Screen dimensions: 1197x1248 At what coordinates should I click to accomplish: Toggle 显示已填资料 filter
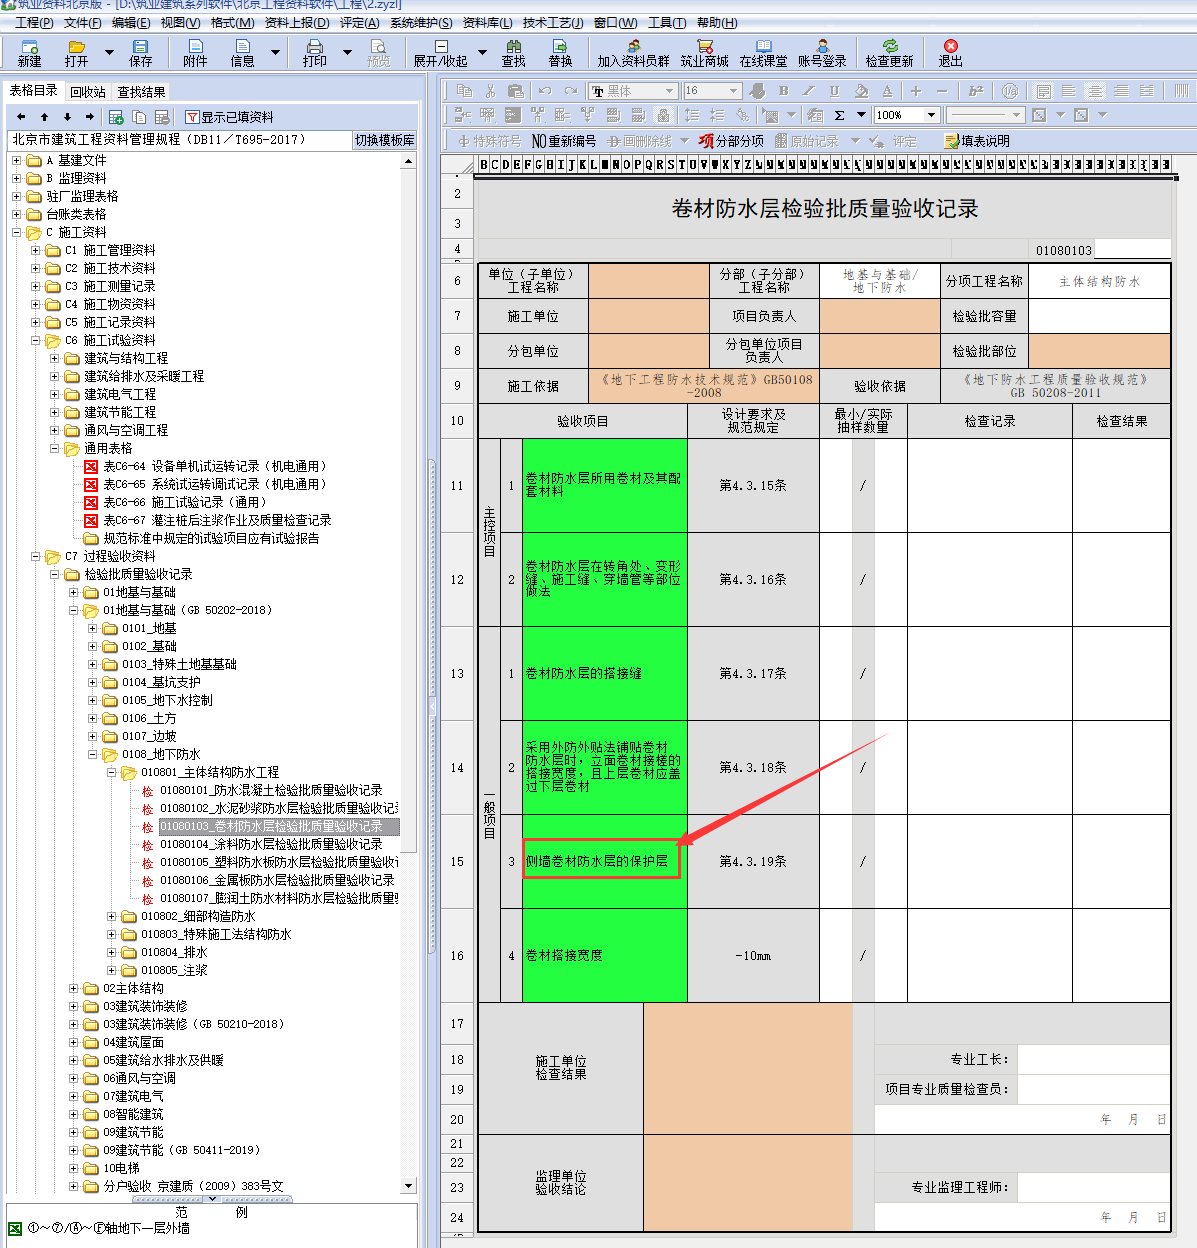pyautogui.click(x=230, y=117)
